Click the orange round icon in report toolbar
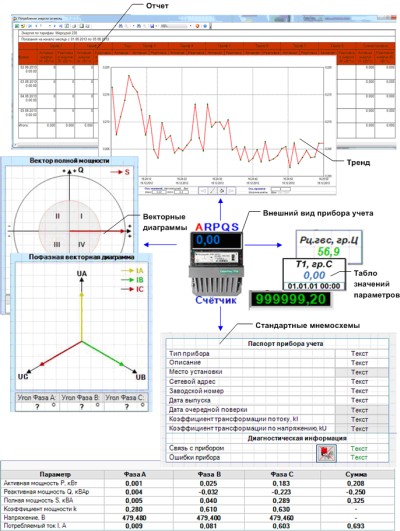This screenshot has height=531, width=400. tap(197, 26)
